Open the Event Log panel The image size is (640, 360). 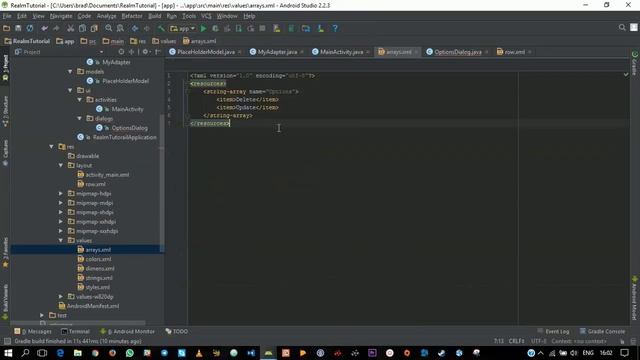[x=553, y=332]
